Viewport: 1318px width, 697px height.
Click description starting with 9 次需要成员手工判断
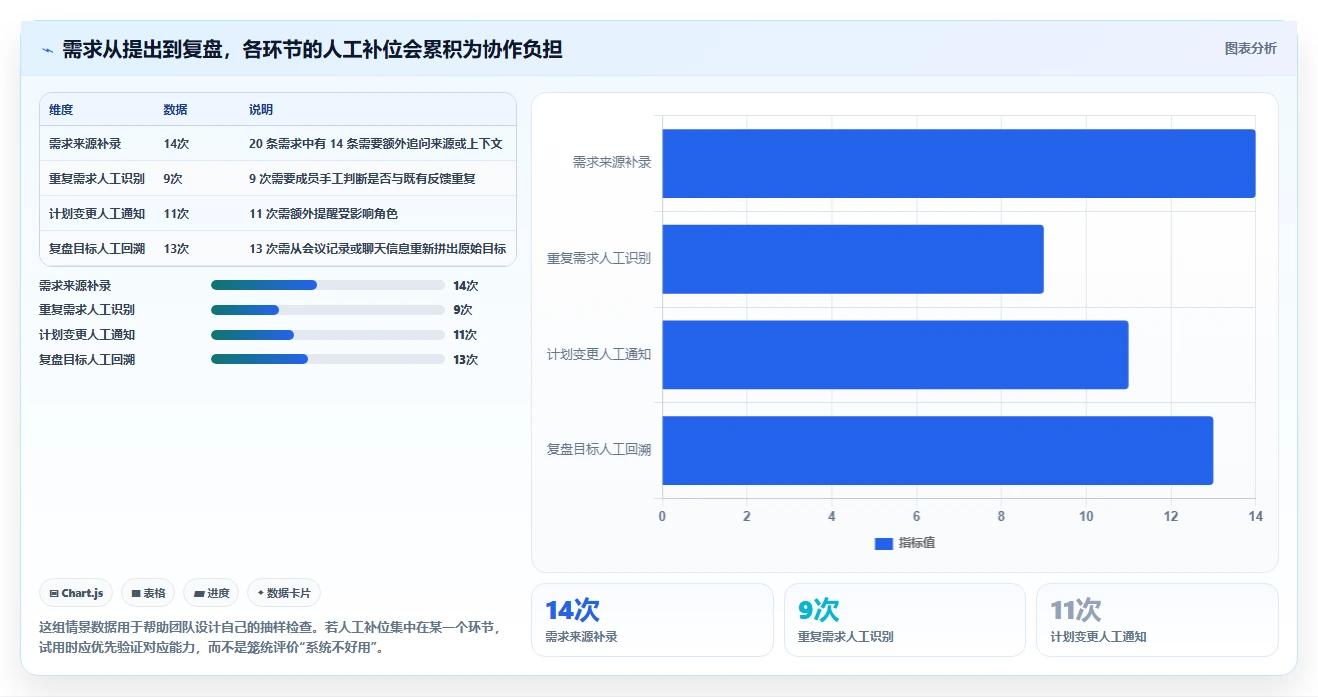click(x=362, y=179)
